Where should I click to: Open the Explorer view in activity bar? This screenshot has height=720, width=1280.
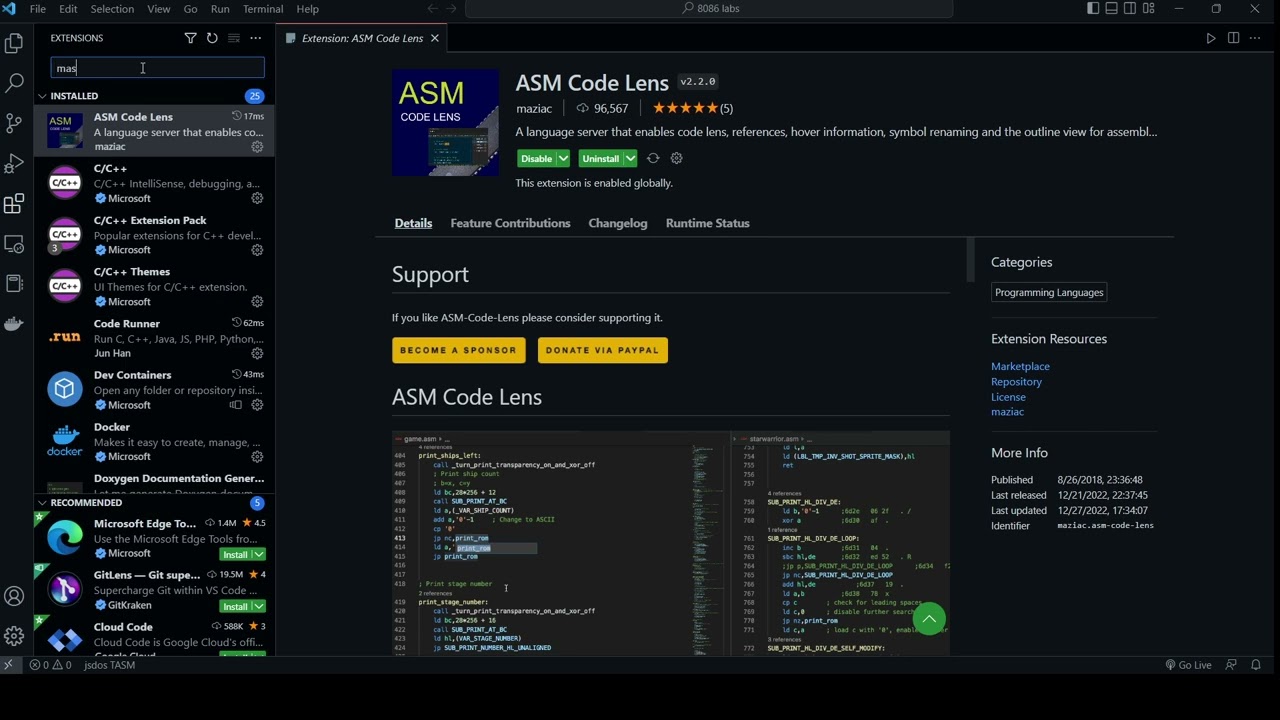click(14, 43)
